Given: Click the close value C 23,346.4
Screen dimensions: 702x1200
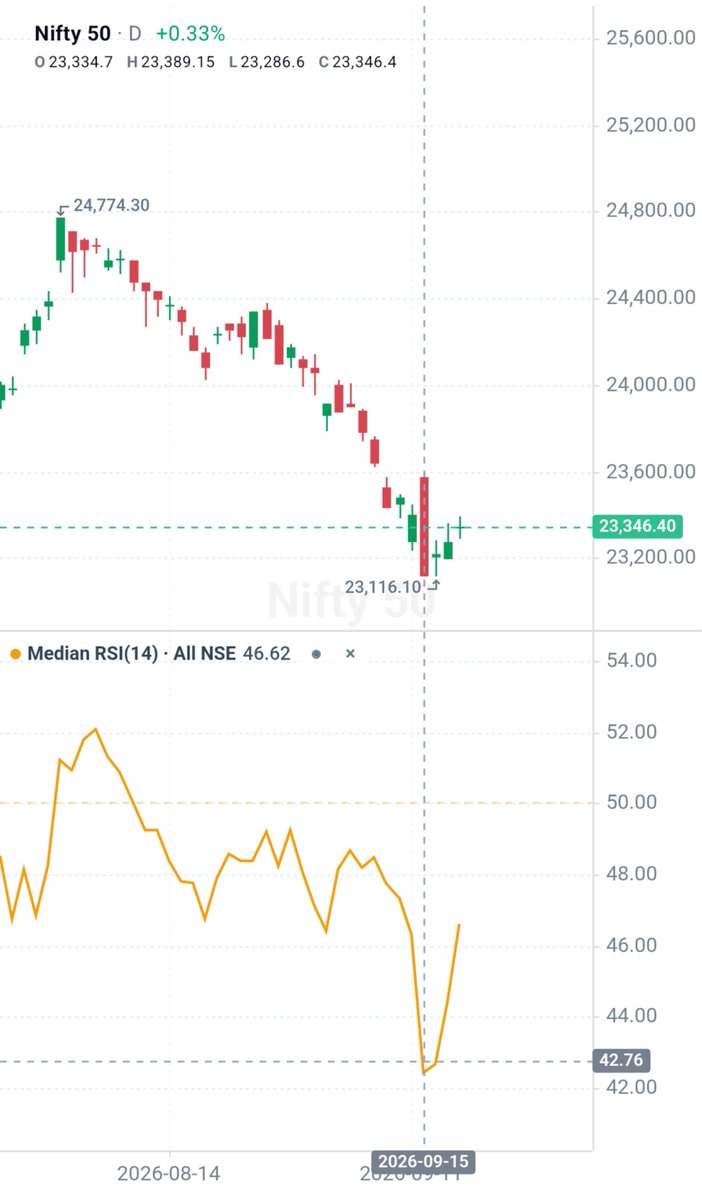Looking at the screenshot, I should point(357,62).
